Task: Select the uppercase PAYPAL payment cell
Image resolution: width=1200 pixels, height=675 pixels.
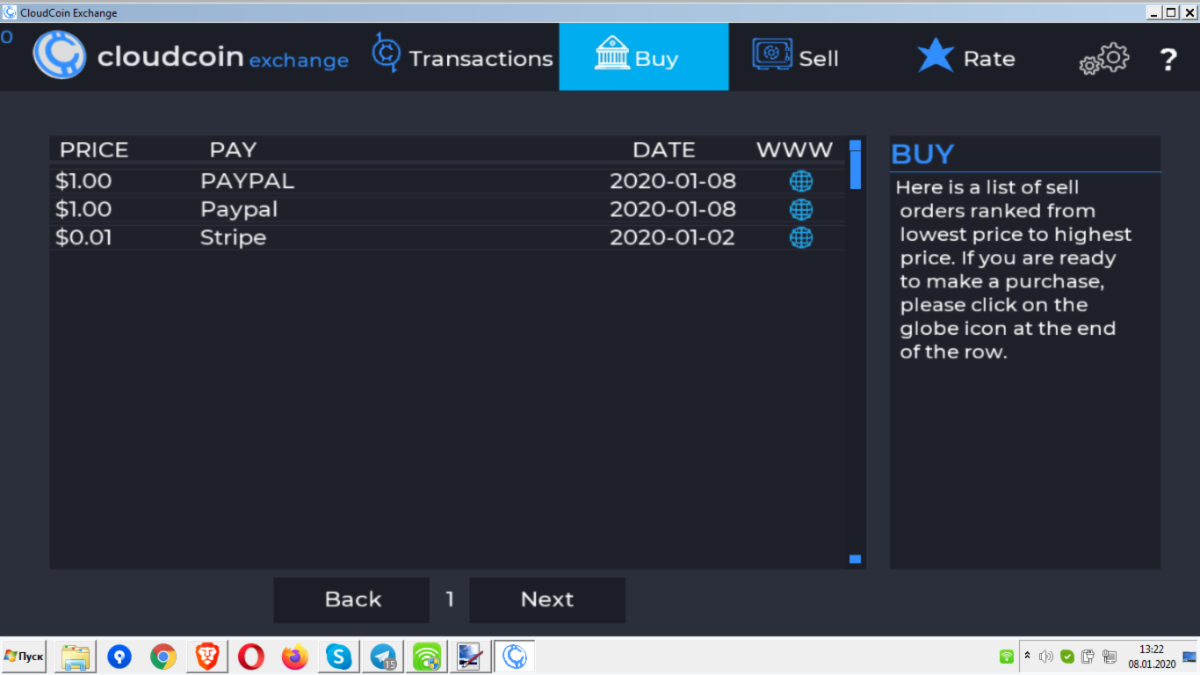Action: point(247,181)
